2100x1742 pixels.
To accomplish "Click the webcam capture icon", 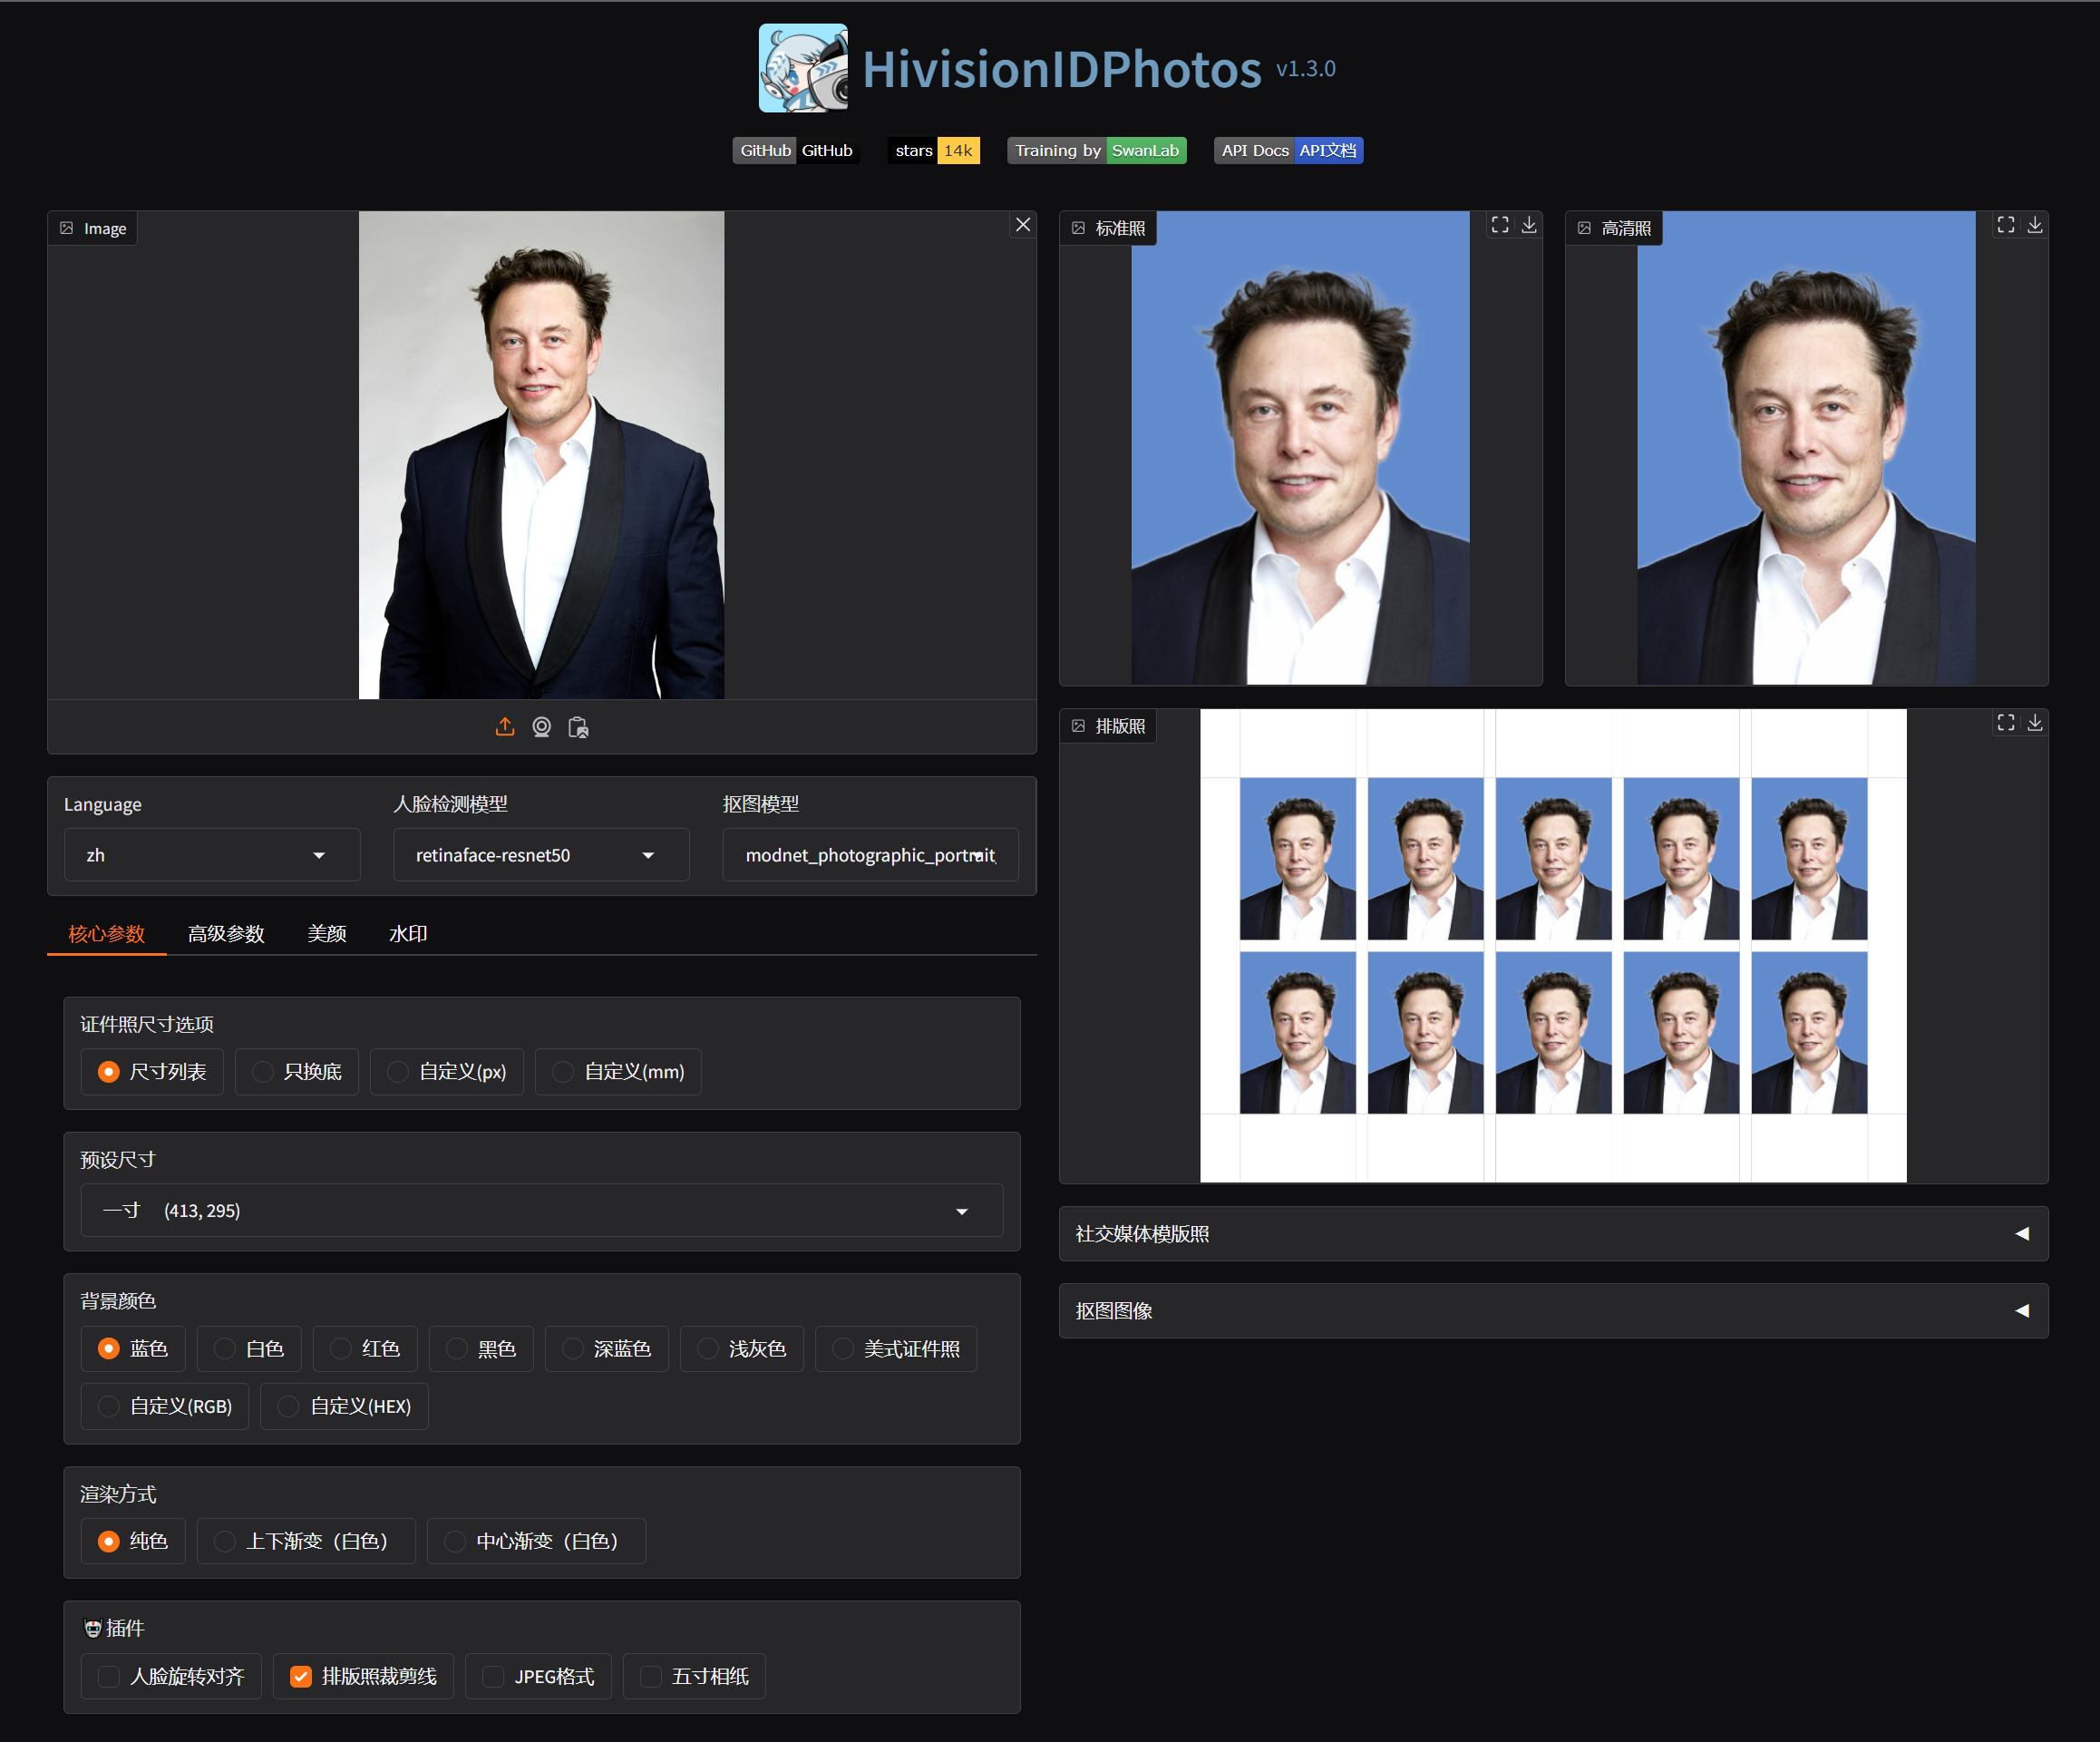I will pos(541,727).
